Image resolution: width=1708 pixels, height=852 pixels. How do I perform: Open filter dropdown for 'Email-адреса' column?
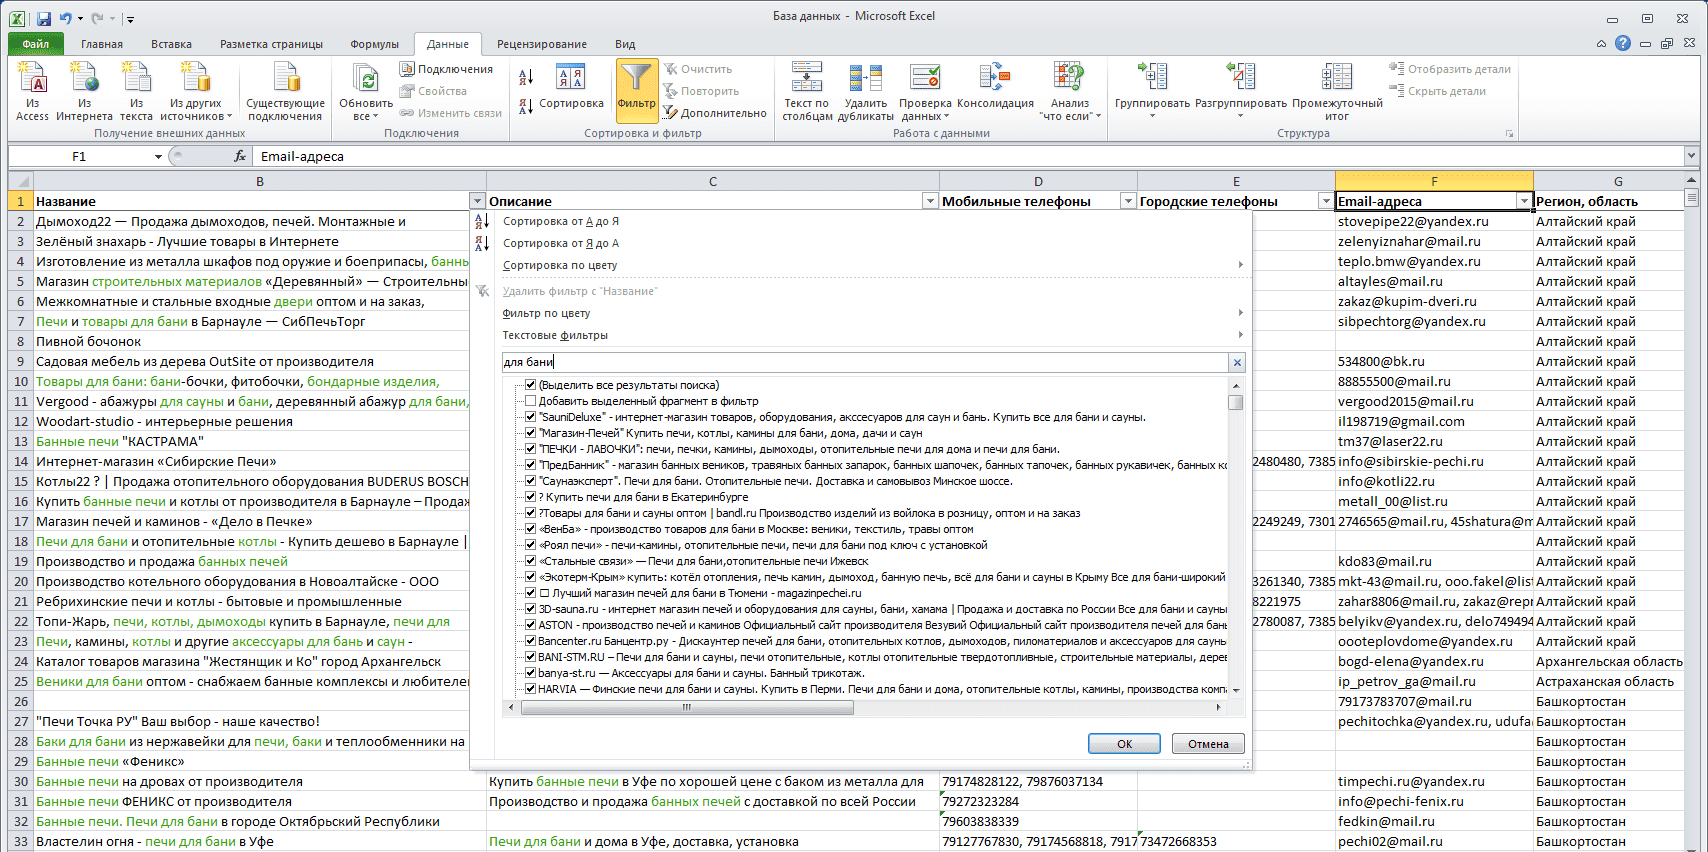pos(1524,201)
